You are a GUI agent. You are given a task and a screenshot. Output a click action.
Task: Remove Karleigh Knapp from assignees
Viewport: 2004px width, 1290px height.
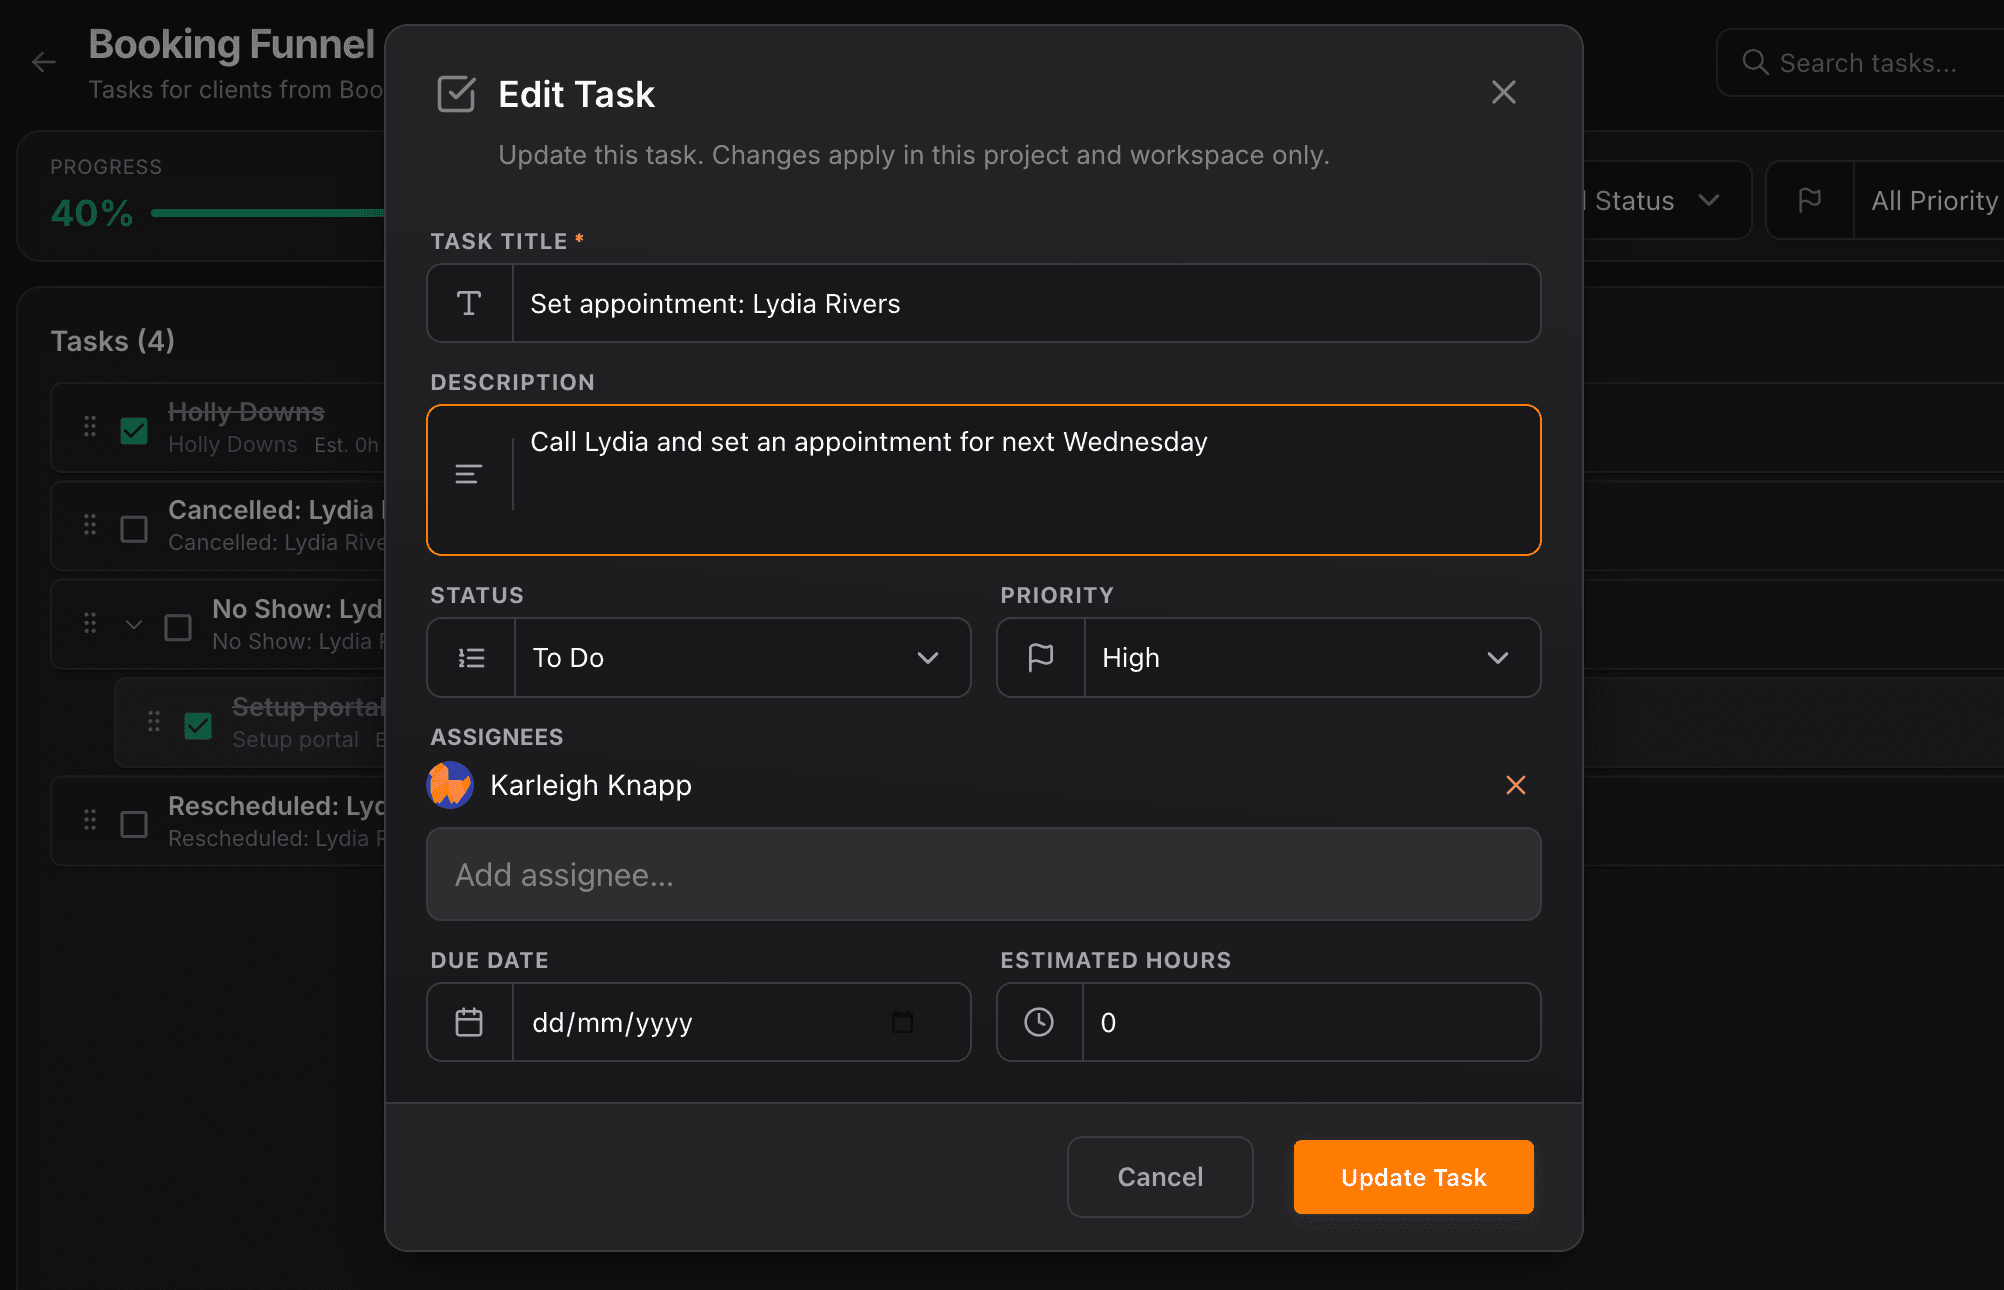pos(1515,785)
